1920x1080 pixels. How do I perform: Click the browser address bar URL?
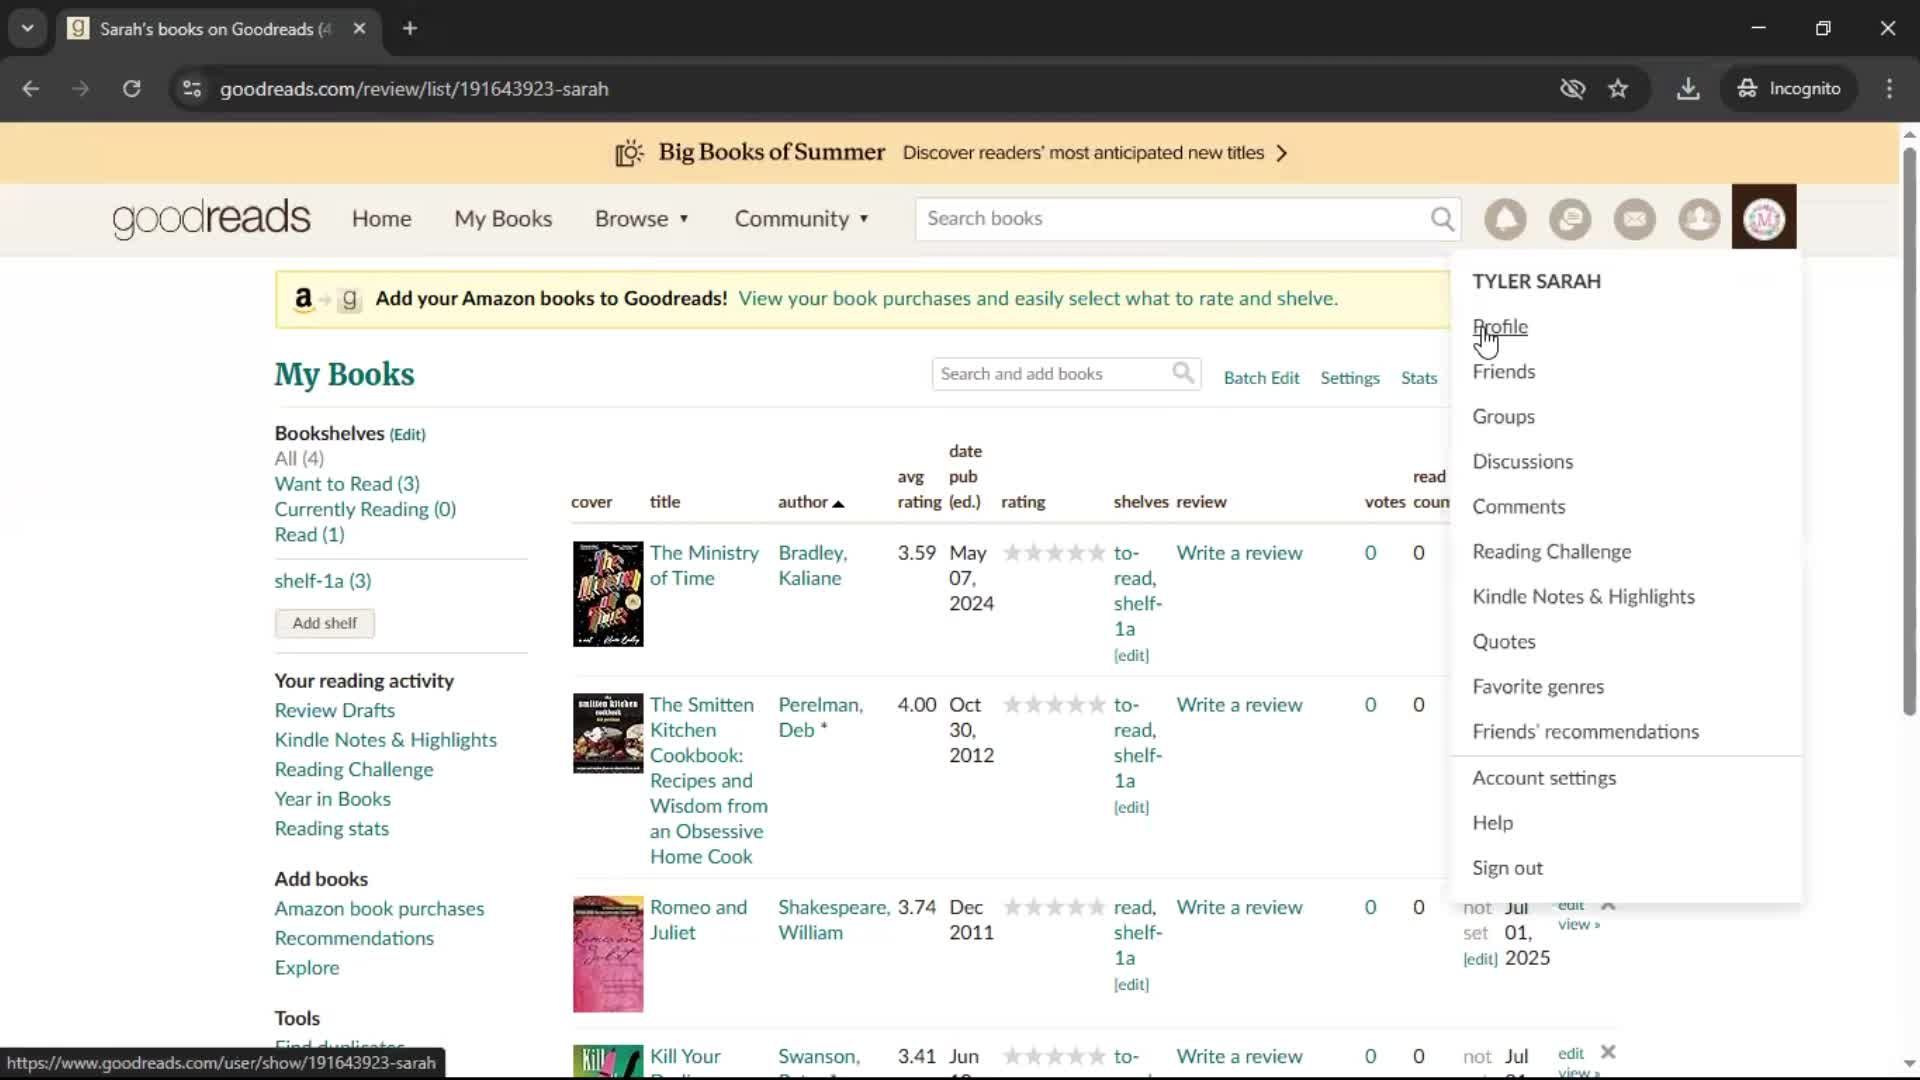[414, 88]
